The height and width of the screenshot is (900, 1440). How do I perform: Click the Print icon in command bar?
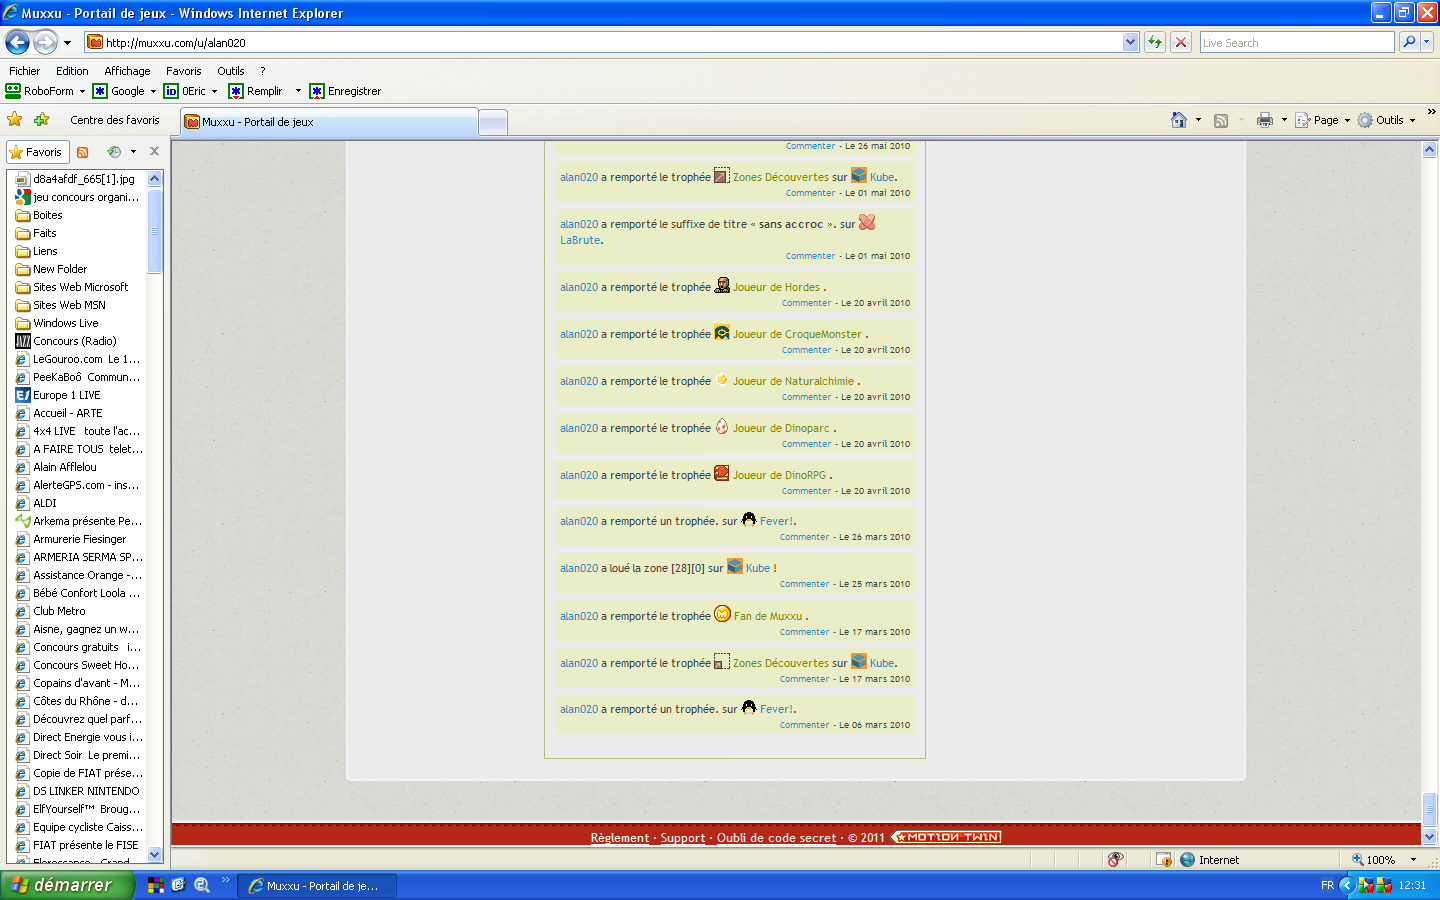1265,120
